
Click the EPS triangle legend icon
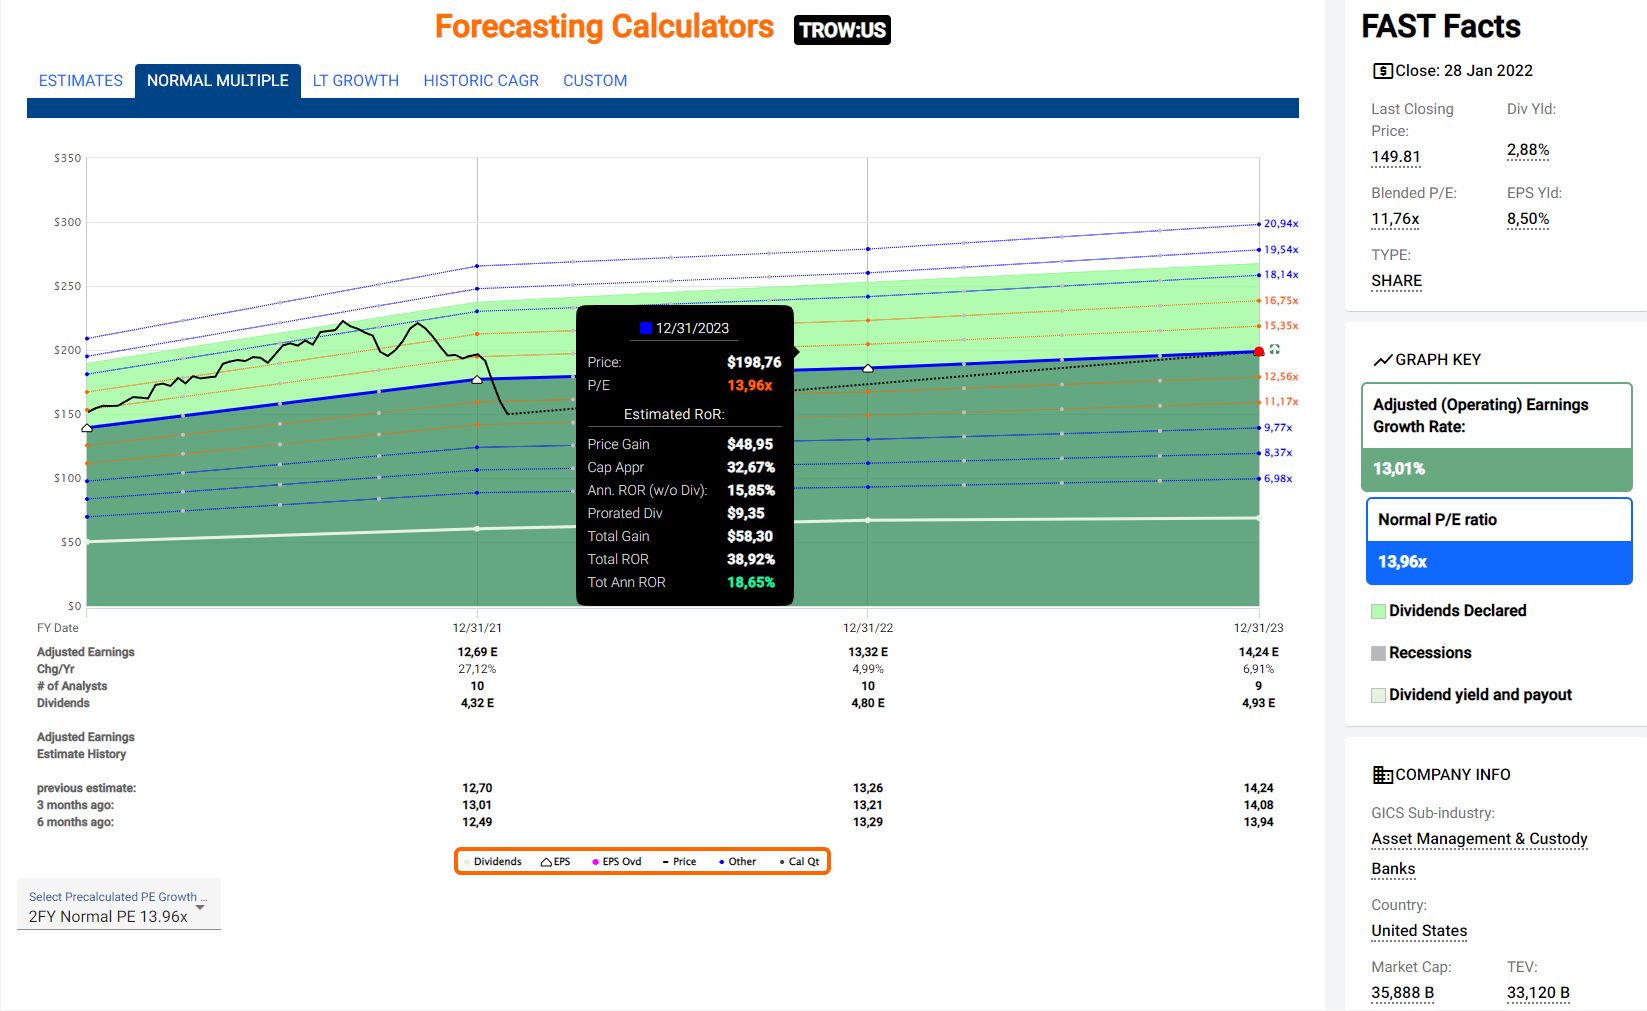click(x=547, y=862)
